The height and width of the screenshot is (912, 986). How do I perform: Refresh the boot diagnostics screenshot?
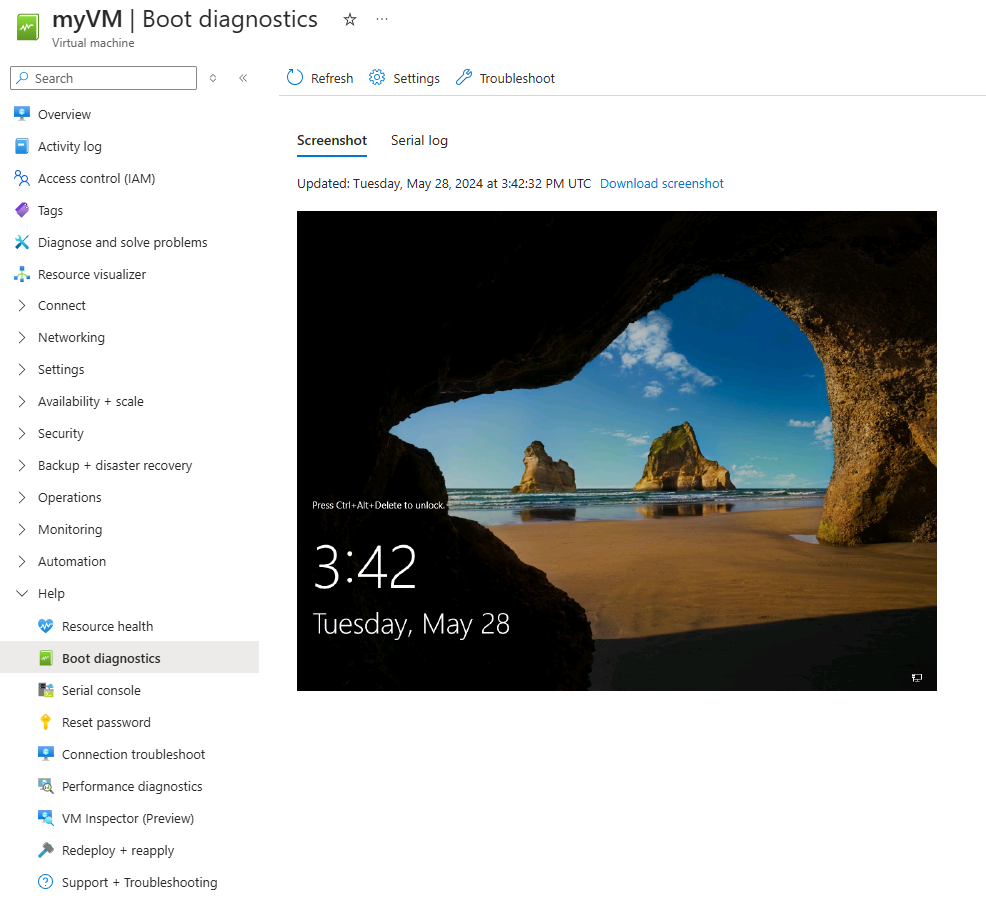[x=319, y=78]
